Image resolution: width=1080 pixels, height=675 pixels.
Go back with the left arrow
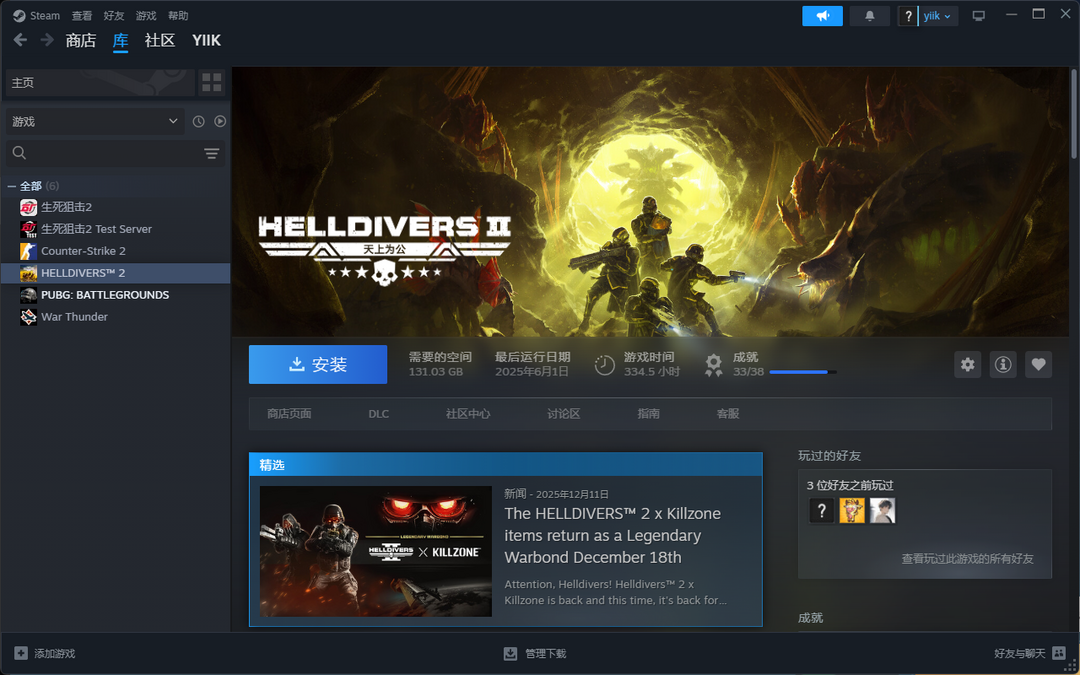[x=20, y=40]
